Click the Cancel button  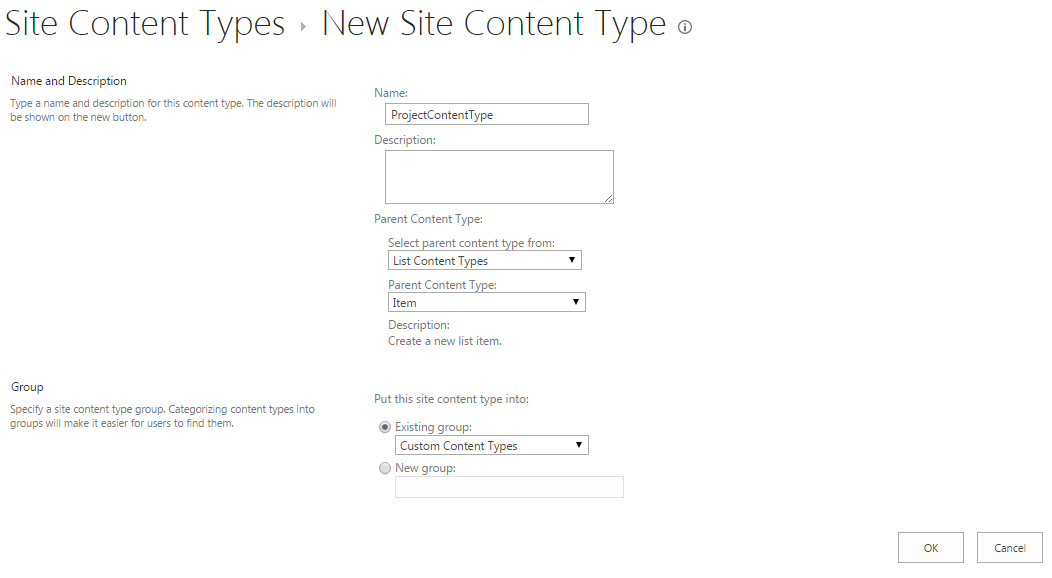coord(1010,548)
